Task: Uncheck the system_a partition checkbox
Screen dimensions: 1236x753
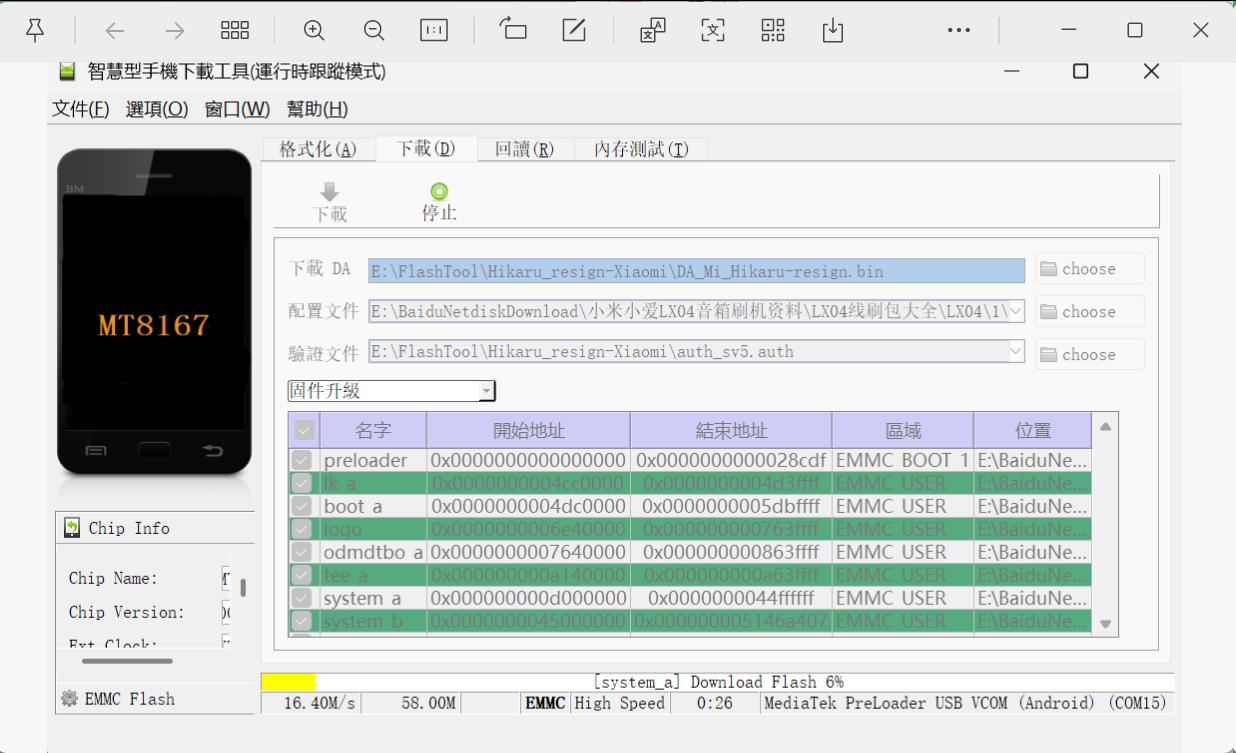Action: point(301,597)
